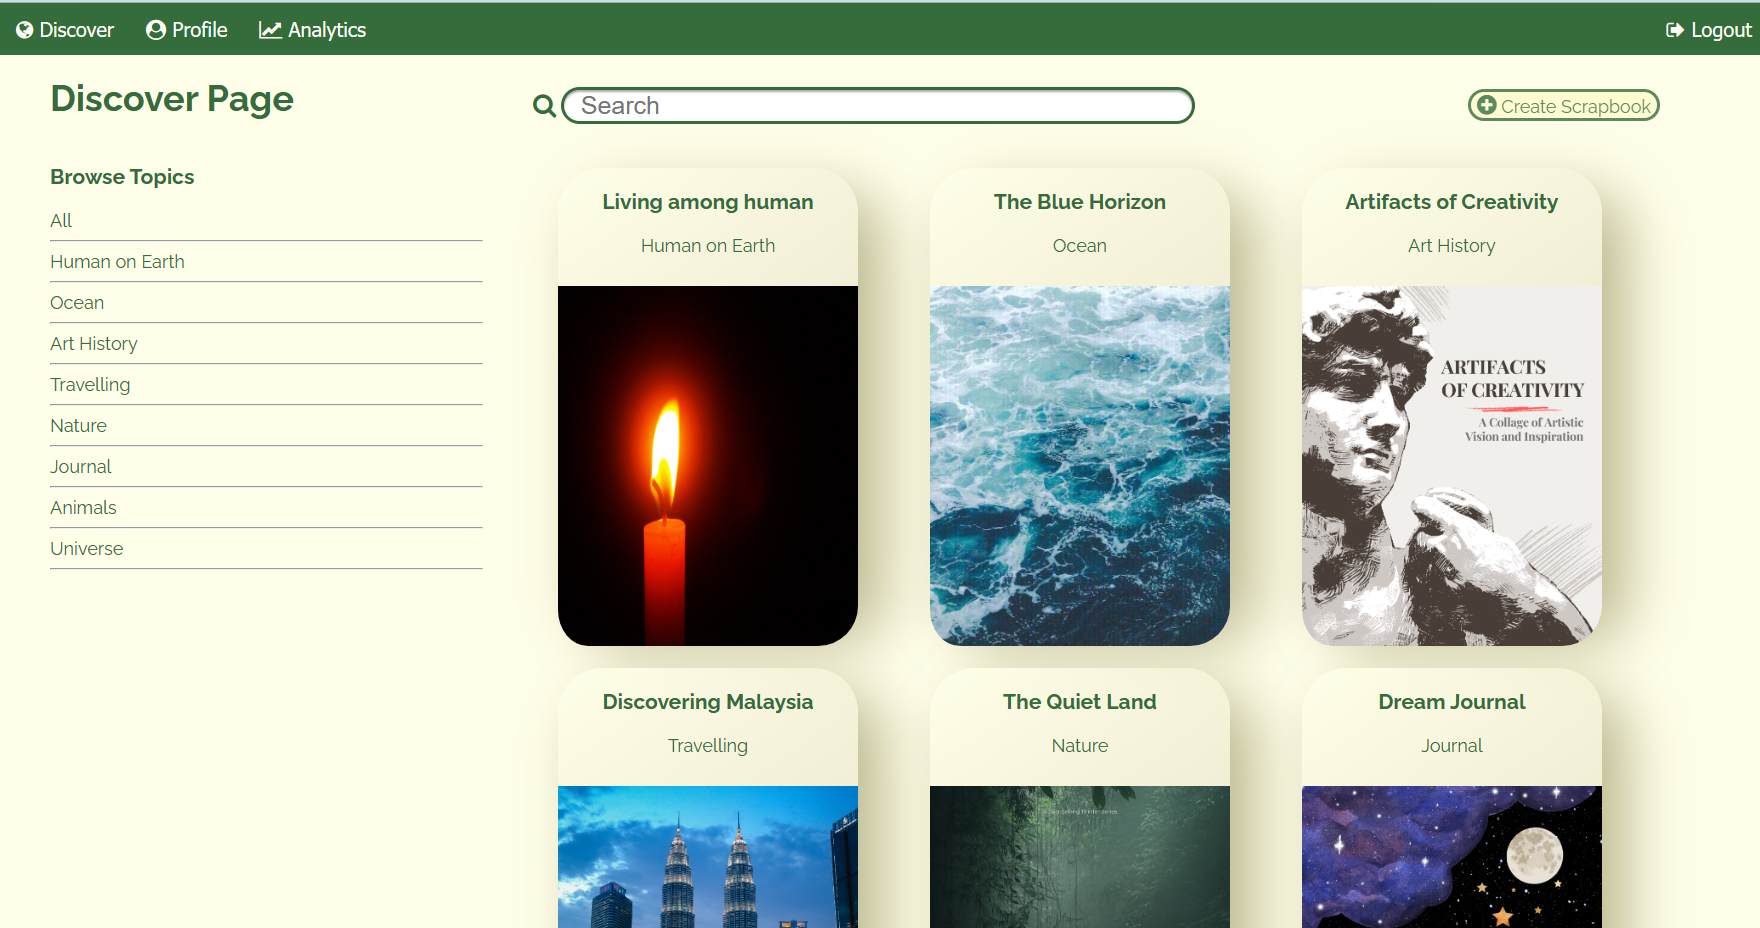The image size is (1760, 928).
Task: Click inside the Search field
Action: pyautogui.click(x=878, y=105)
